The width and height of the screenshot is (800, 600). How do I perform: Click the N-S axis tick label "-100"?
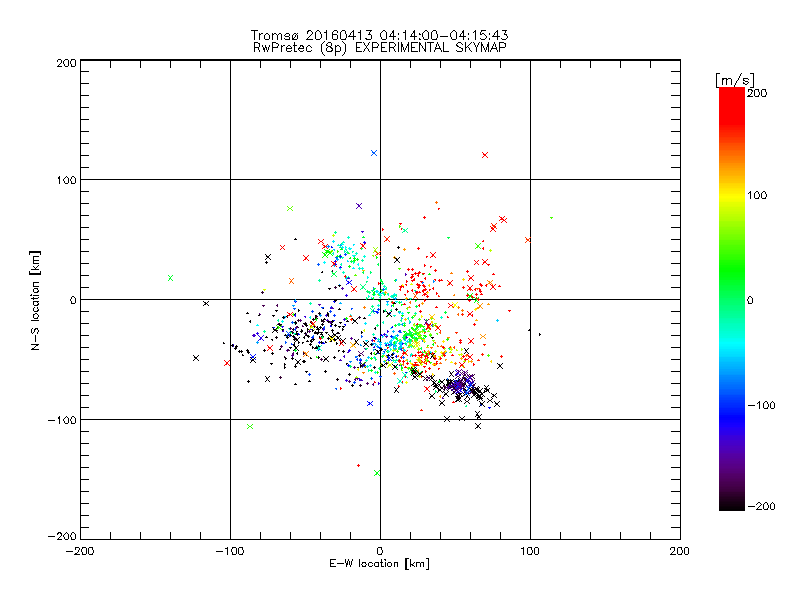pyautogui.click(x=62, y=420)
